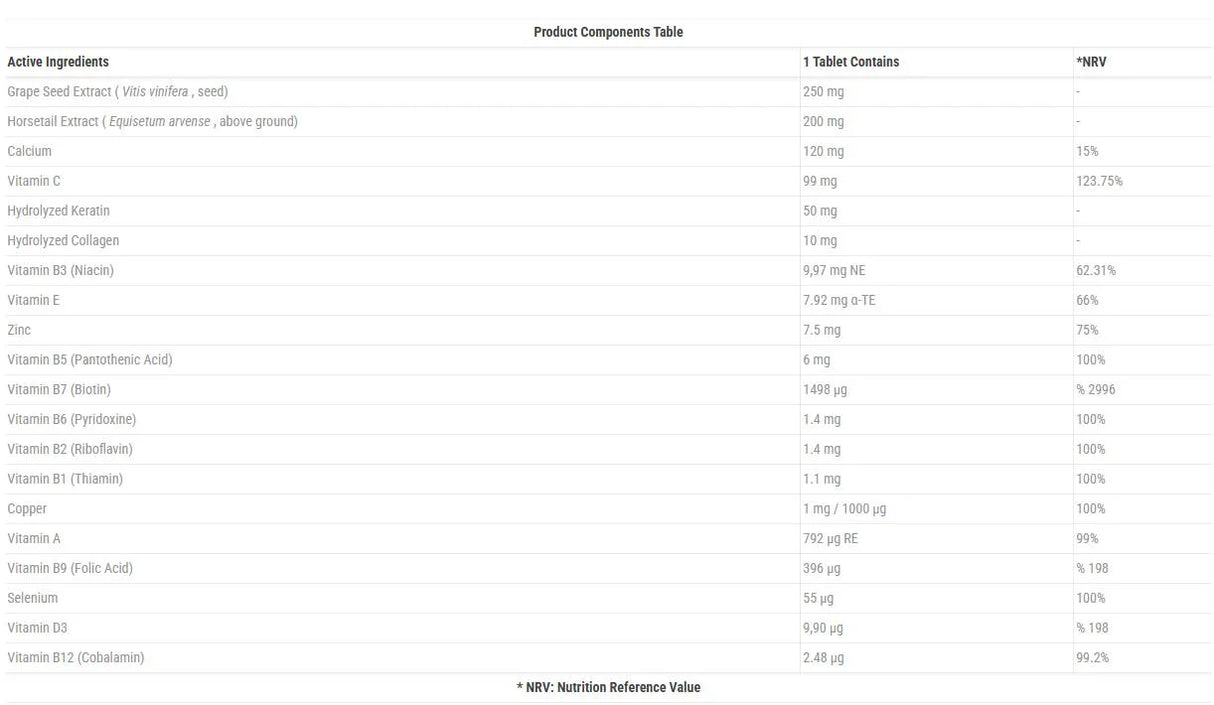Click the Product Components Table title
The height and width of the screenshot is (705, 1214).
click(608, 32)
